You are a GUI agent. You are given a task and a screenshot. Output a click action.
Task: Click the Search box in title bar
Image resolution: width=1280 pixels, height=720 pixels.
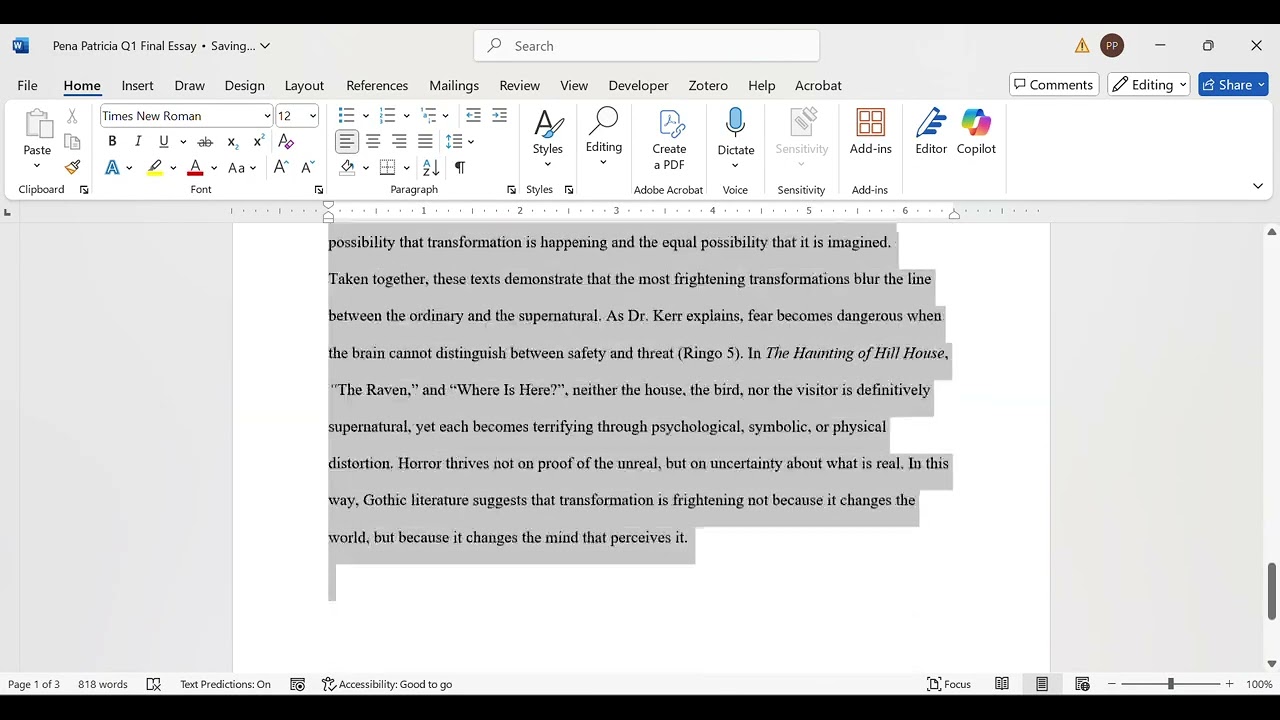pyautogui.click(x=646, y=46)
